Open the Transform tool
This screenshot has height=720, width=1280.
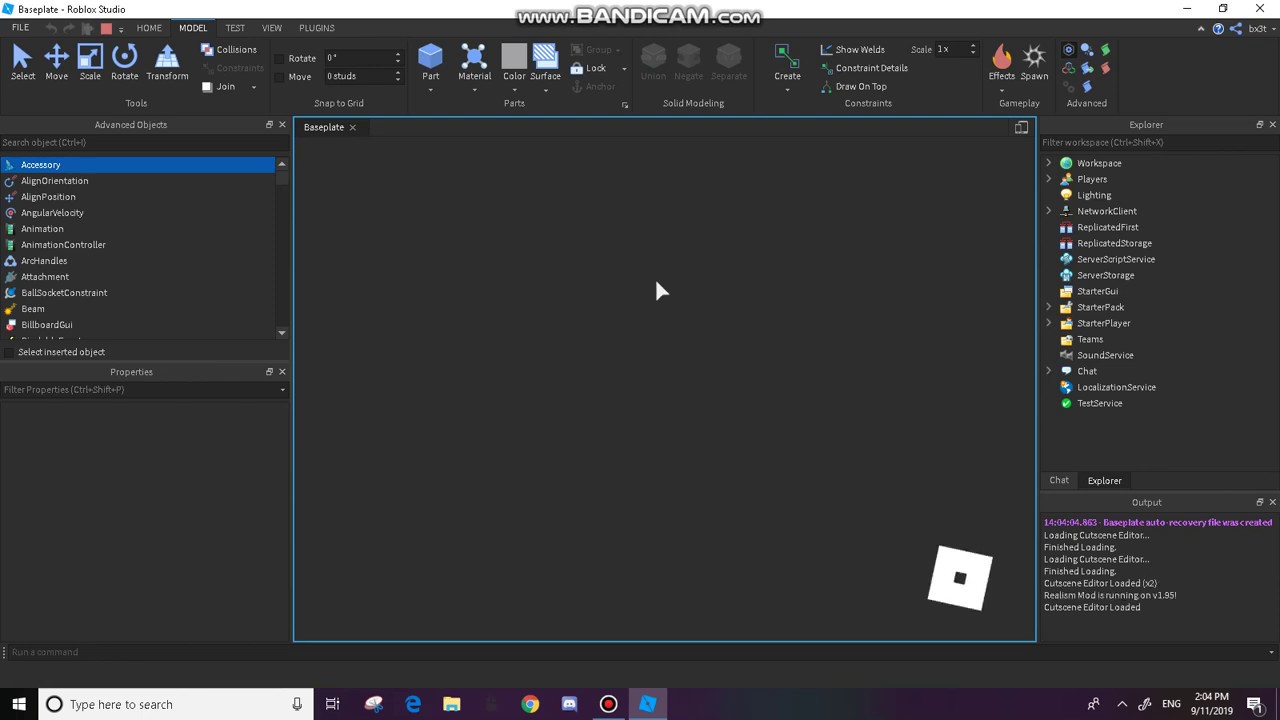click(x=167, y=62)
